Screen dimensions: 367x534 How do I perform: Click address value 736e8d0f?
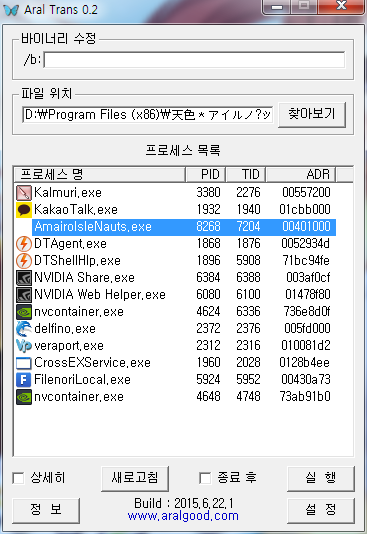[307, 312]
